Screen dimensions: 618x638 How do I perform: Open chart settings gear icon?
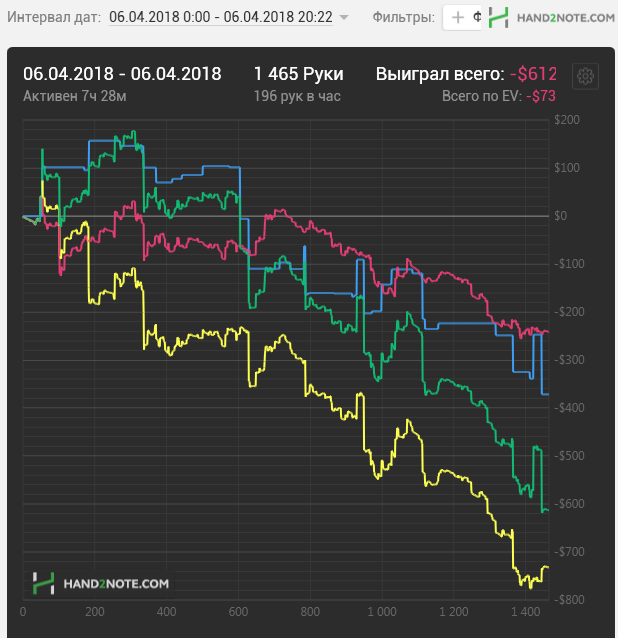click(x=585, y=76)
